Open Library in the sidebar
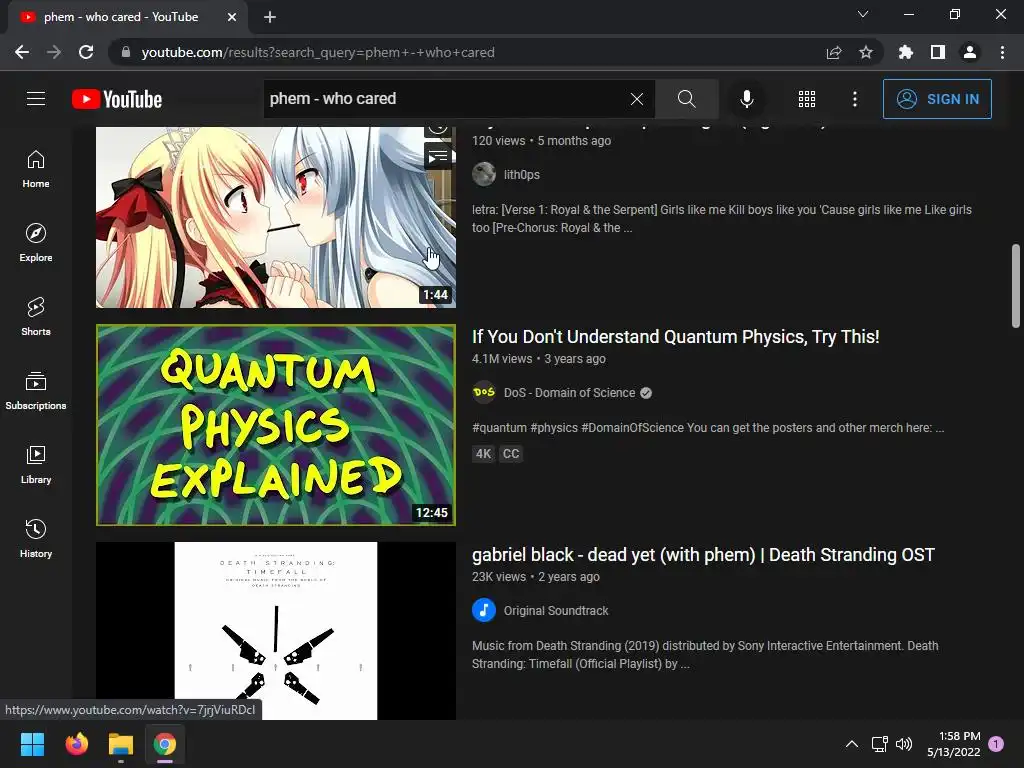Image resolution: width=1024 pixels, height=768 pixels. click(36, 464)
